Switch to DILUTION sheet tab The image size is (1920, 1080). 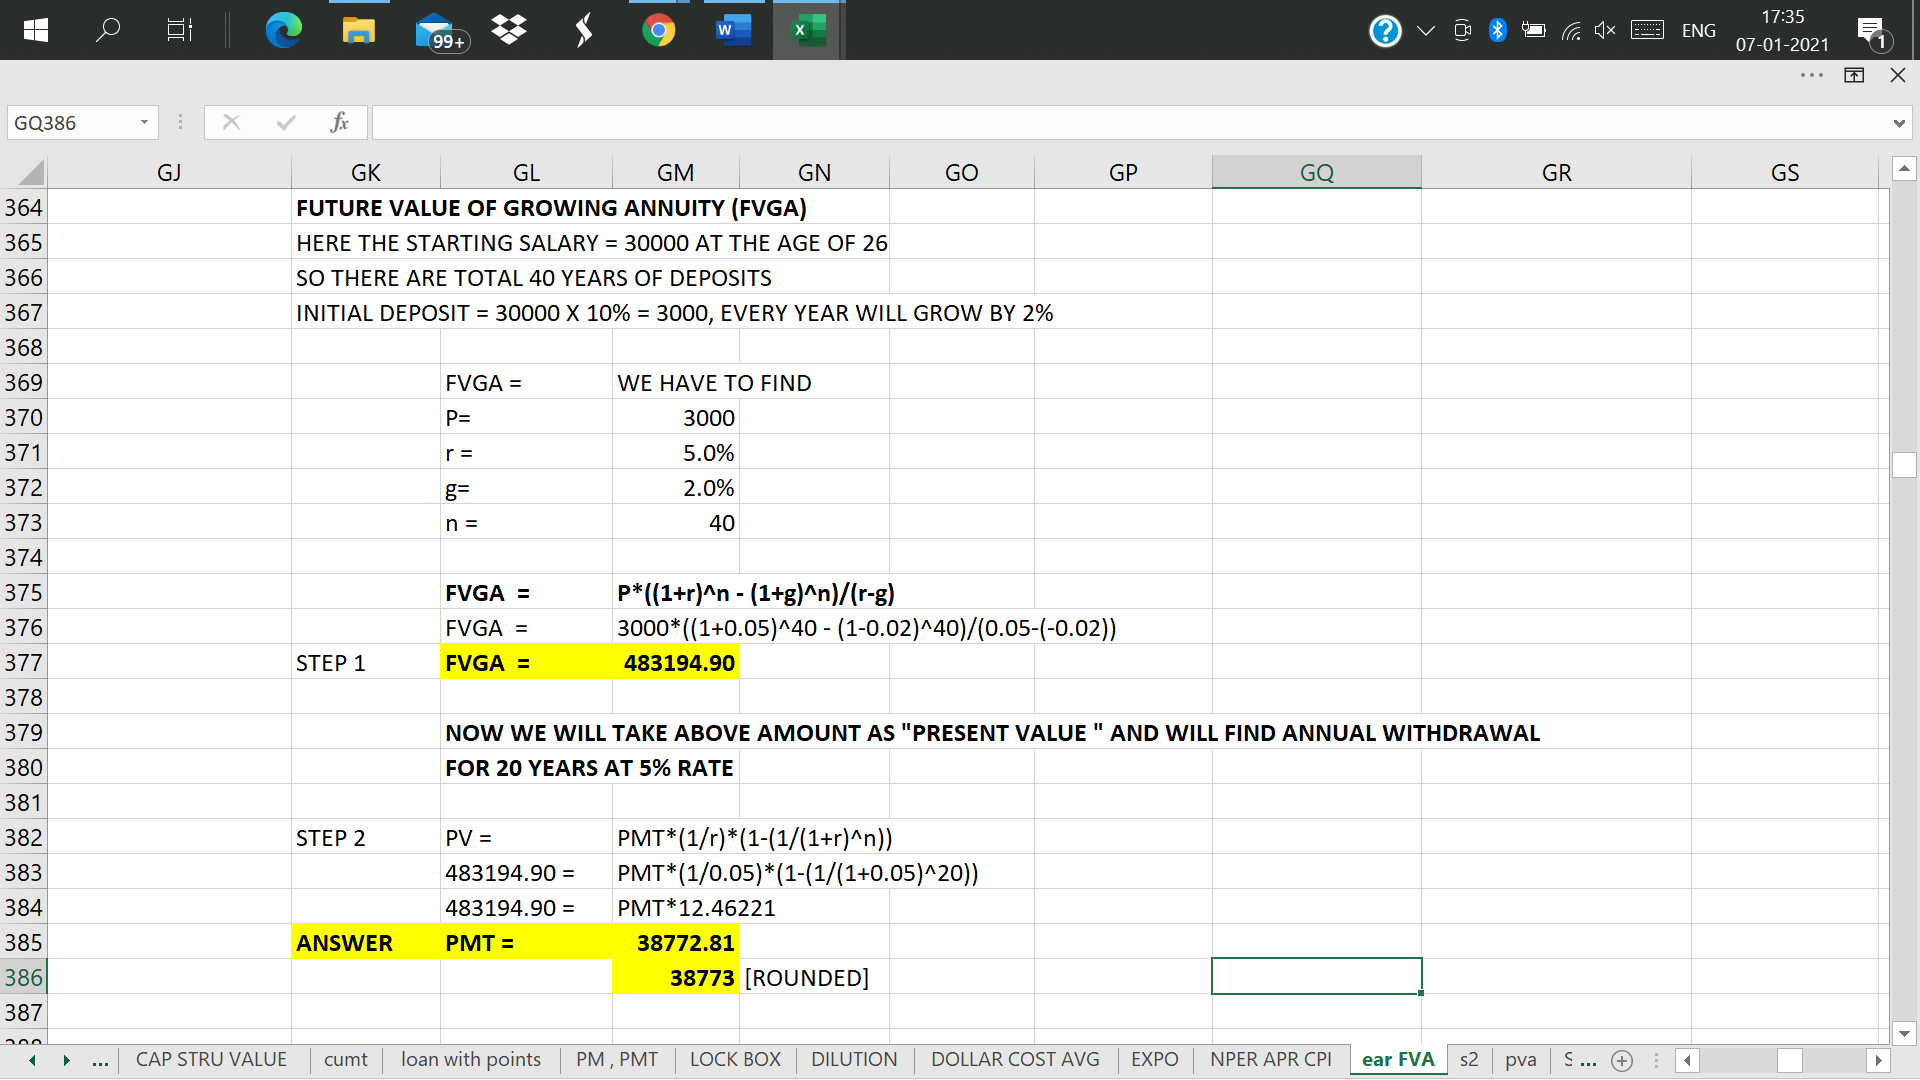(x=854, y=1059)
